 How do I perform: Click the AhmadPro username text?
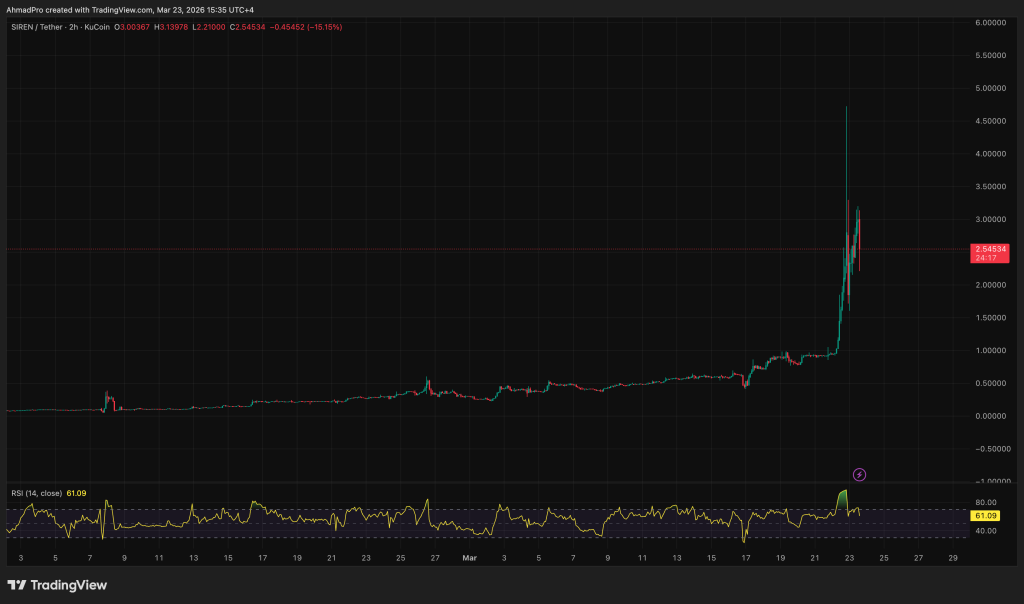24,11
